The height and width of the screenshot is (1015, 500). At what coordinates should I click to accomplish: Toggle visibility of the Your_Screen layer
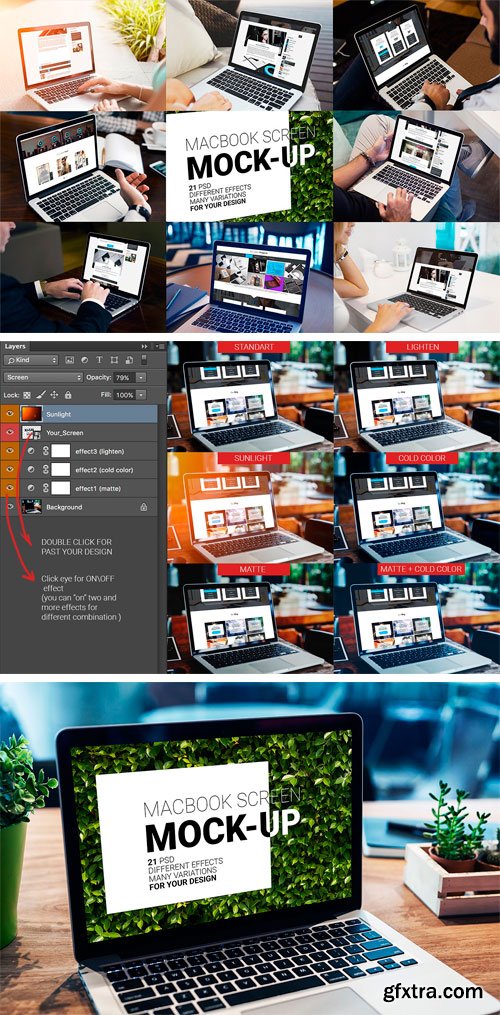[x=10, y=432]
